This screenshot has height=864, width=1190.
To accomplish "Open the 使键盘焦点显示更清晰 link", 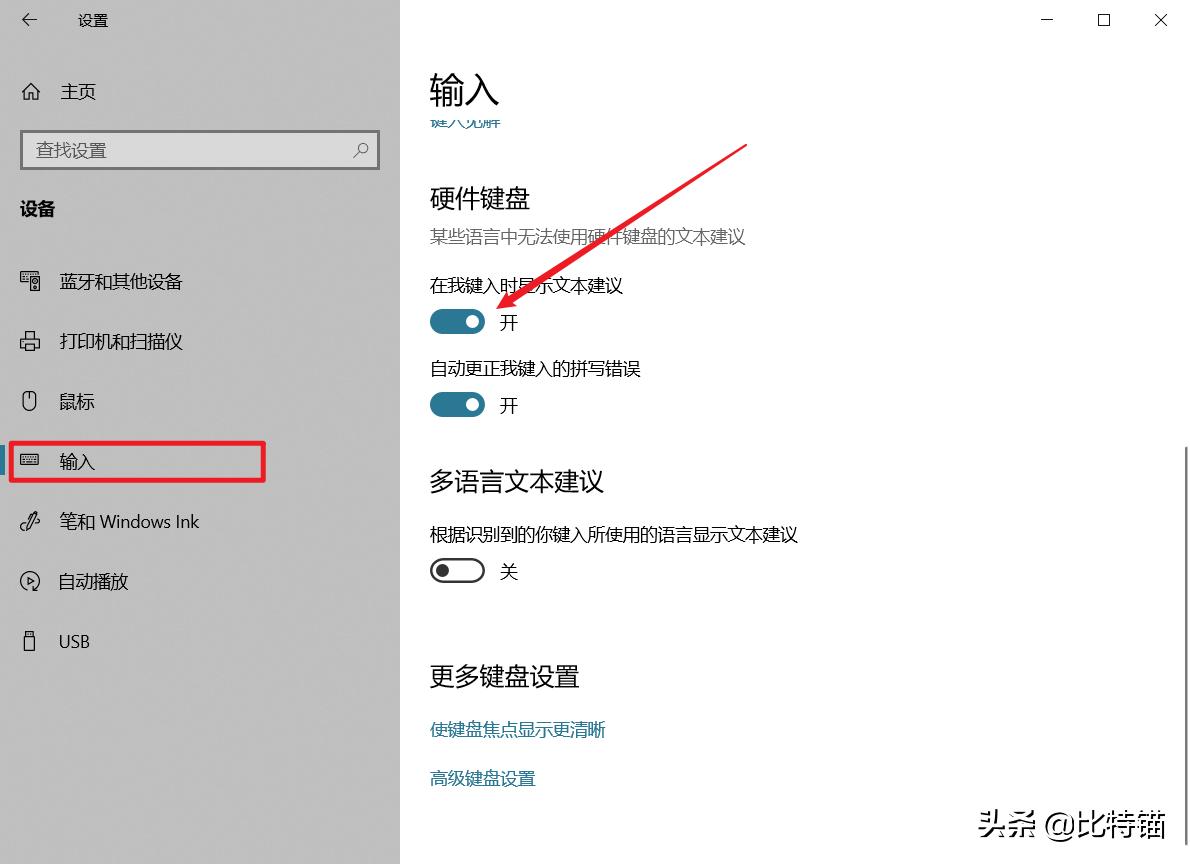I will (x=517, y=729).
